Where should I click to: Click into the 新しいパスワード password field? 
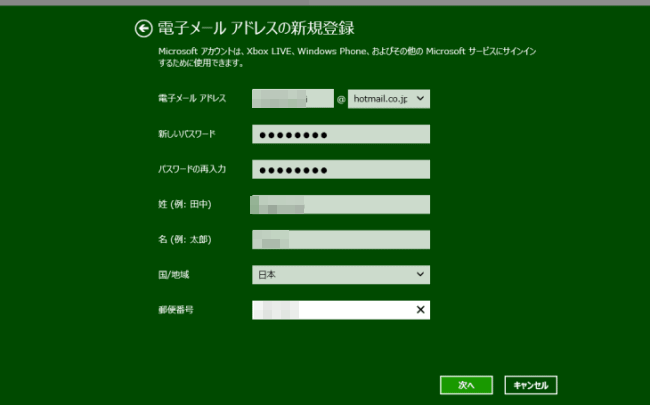coord(340,134)
